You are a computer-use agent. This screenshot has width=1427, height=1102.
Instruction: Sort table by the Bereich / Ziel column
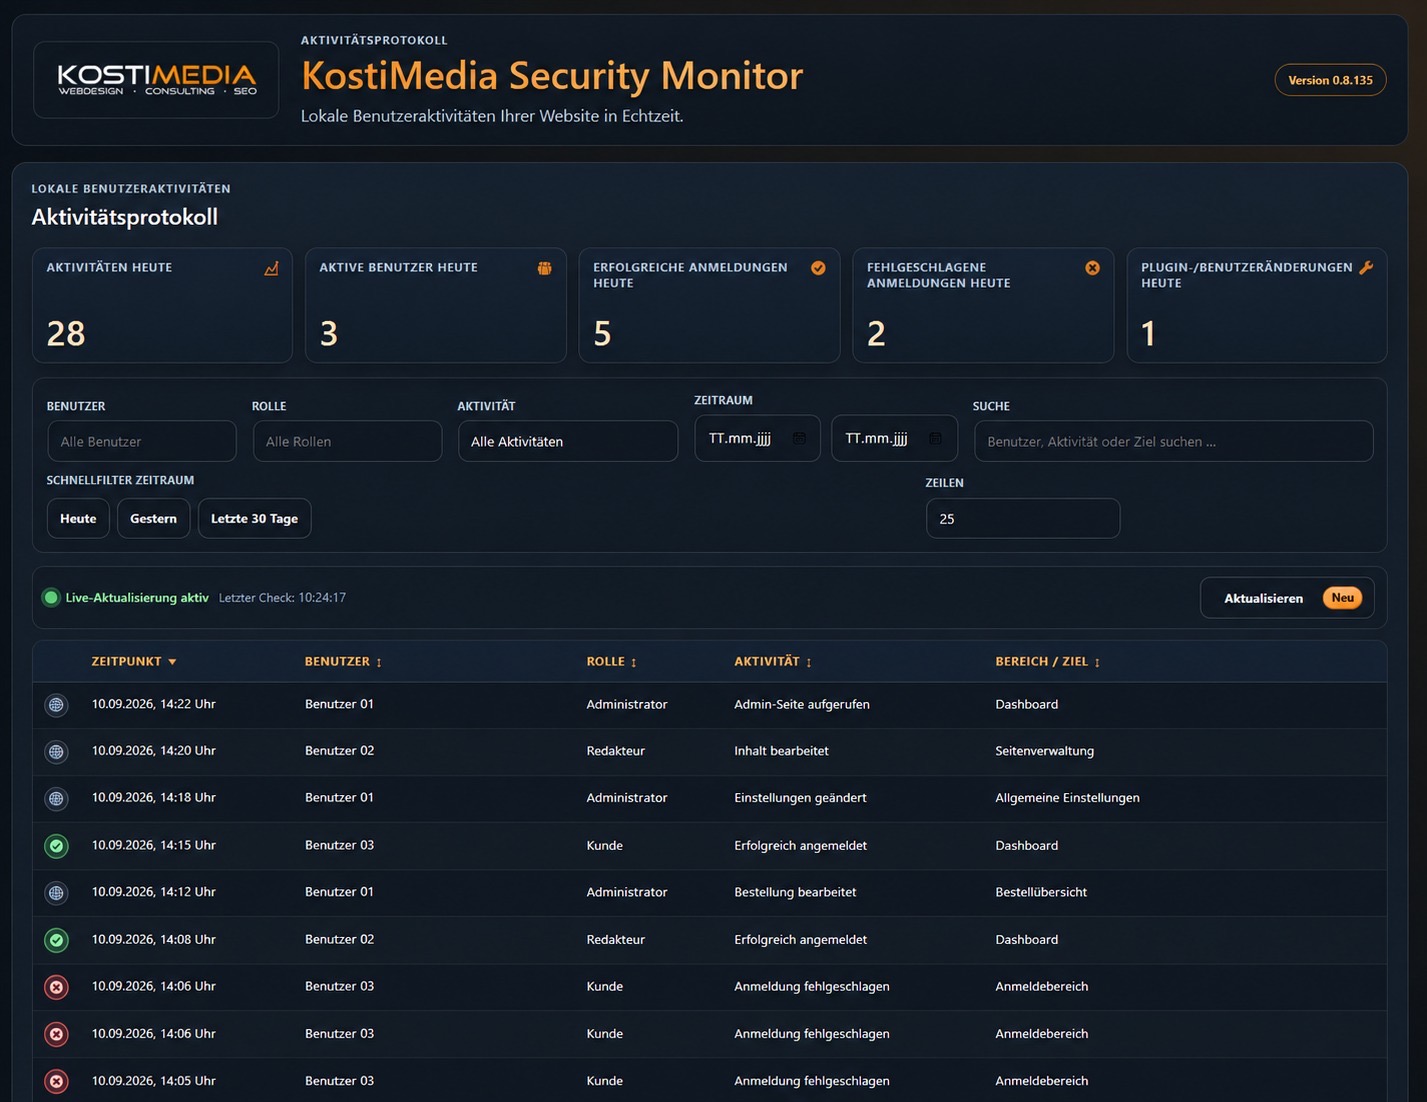pyautogui.click(x=1047, y=661)
